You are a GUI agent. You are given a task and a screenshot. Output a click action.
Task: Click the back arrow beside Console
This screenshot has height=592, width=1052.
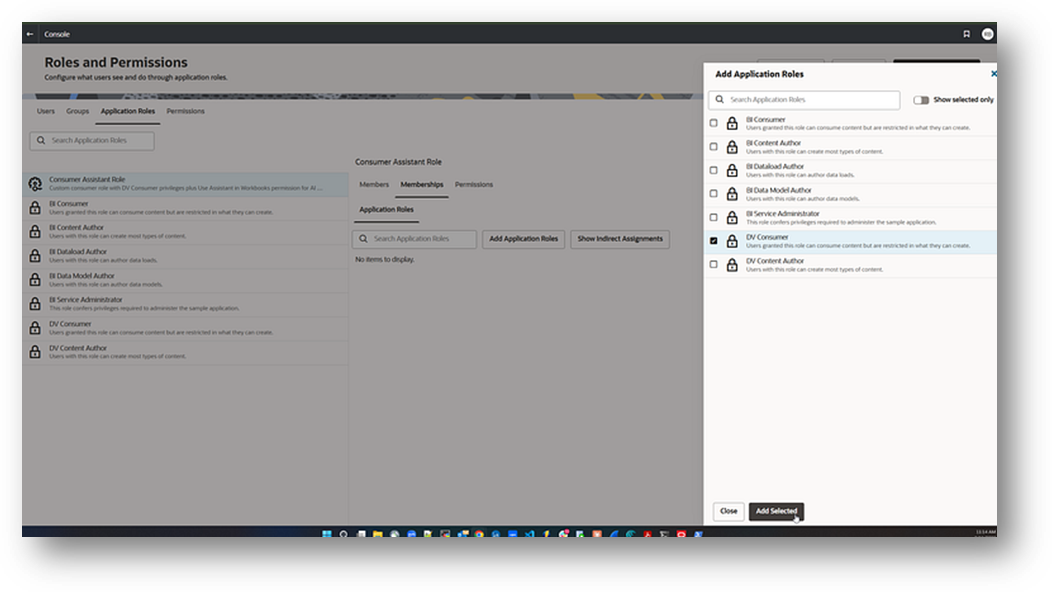tap(30, 34)
